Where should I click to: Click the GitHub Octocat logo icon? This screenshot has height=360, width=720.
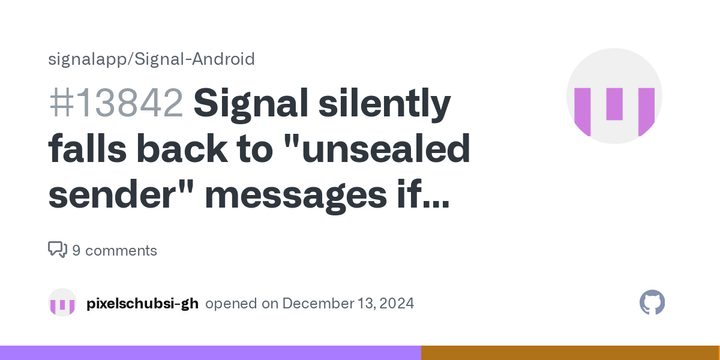click(652, 303)
